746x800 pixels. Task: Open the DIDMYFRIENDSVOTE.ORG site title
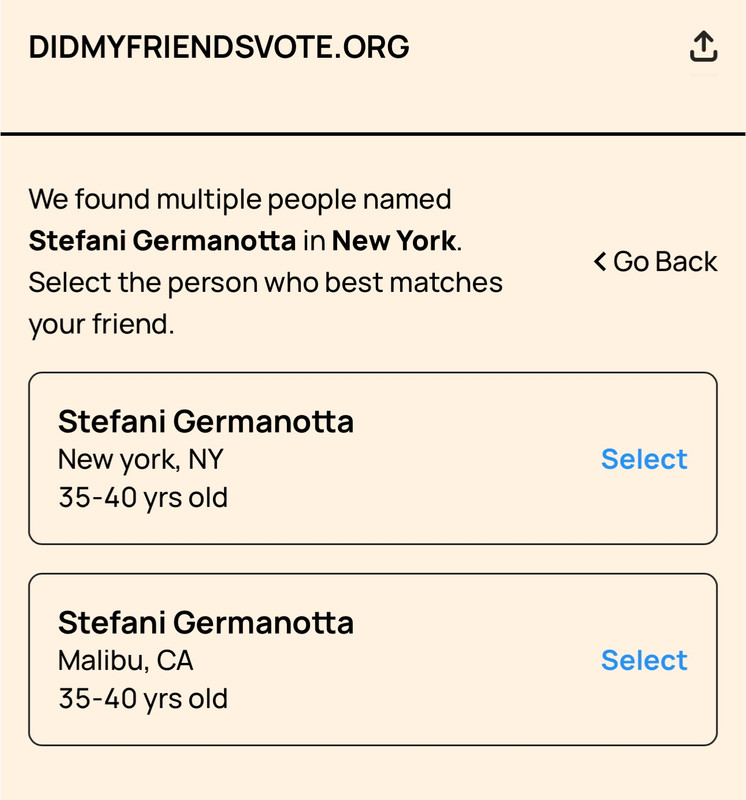219,47
